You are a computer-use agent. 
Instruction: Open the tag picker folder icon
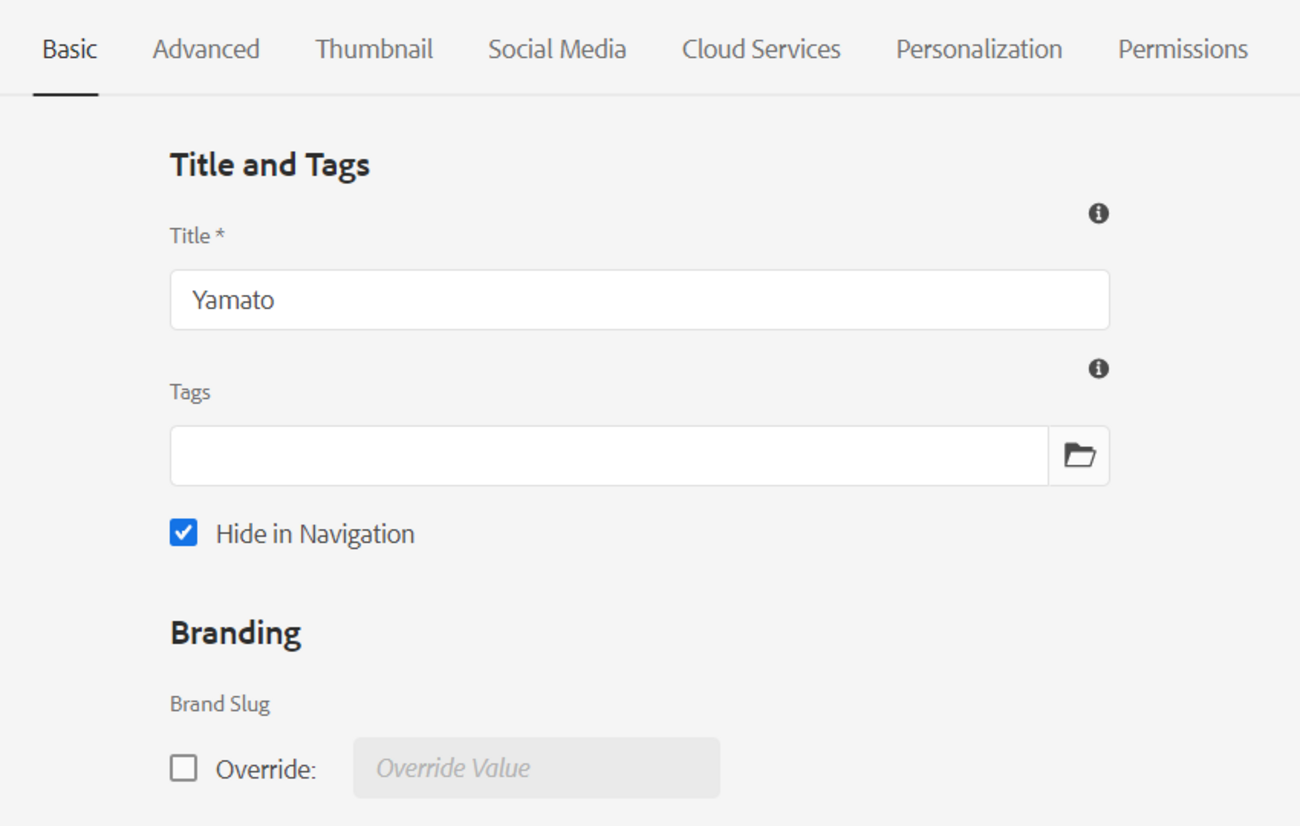pyautogui.click(x=1079, y=456)
